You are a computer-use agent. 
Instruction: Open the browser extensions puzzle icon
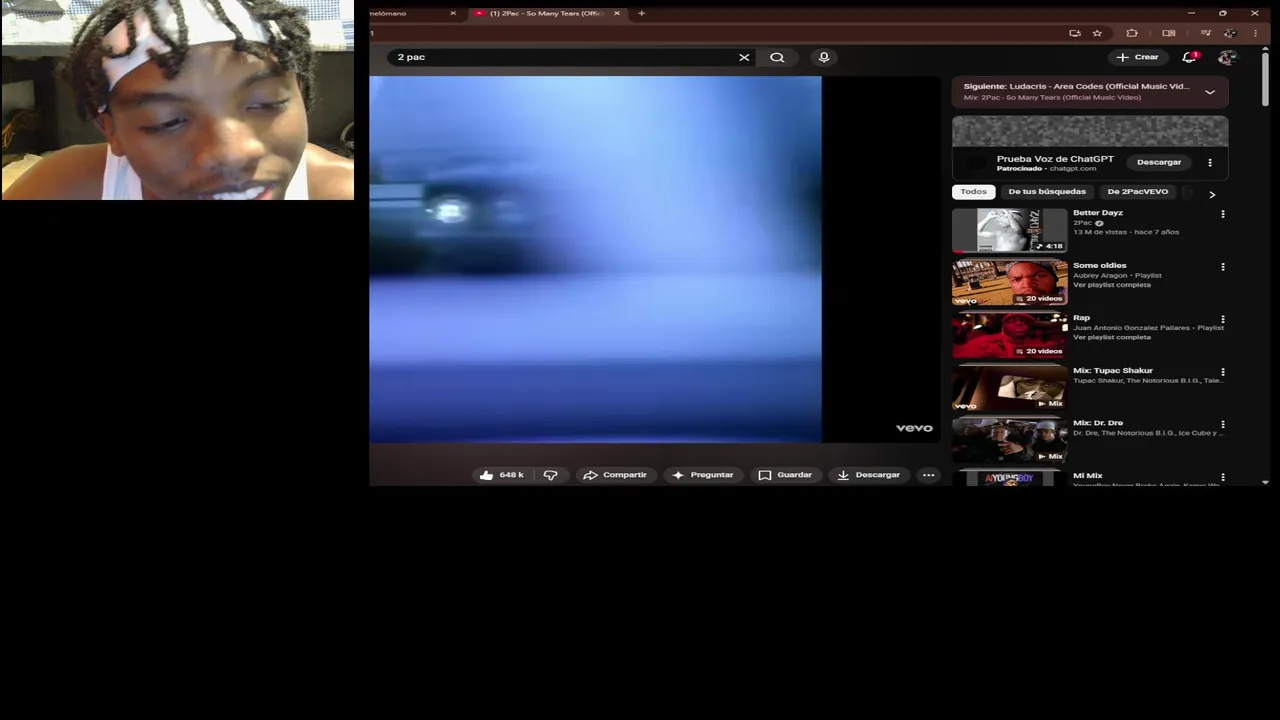tap(1132, 33)
